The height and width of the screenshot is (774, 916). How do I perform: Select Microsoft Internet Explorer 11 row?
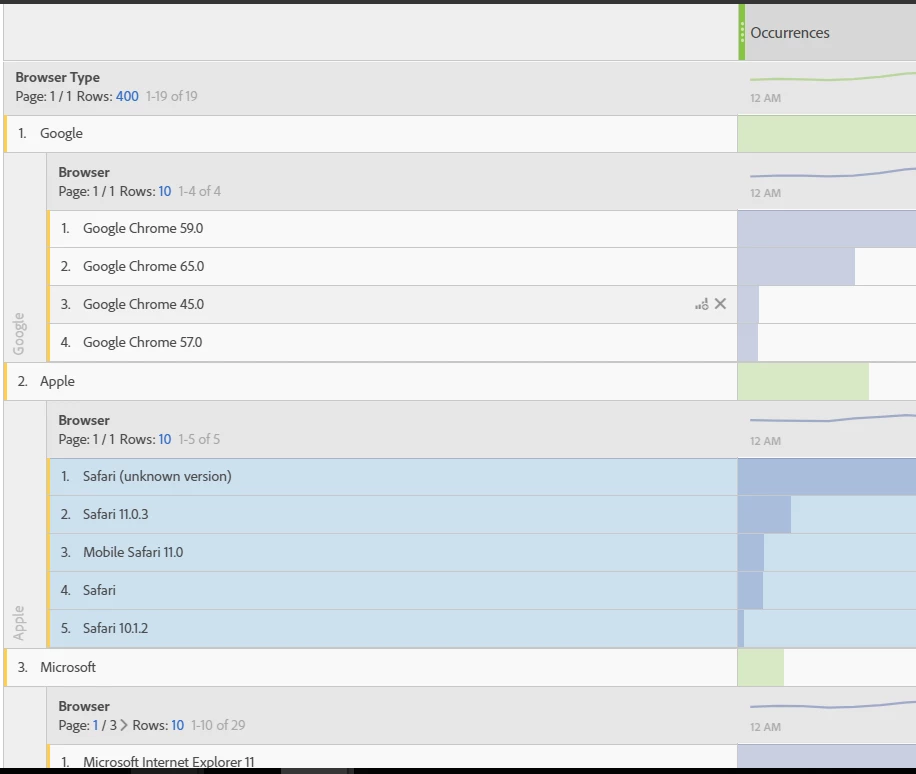393,756
